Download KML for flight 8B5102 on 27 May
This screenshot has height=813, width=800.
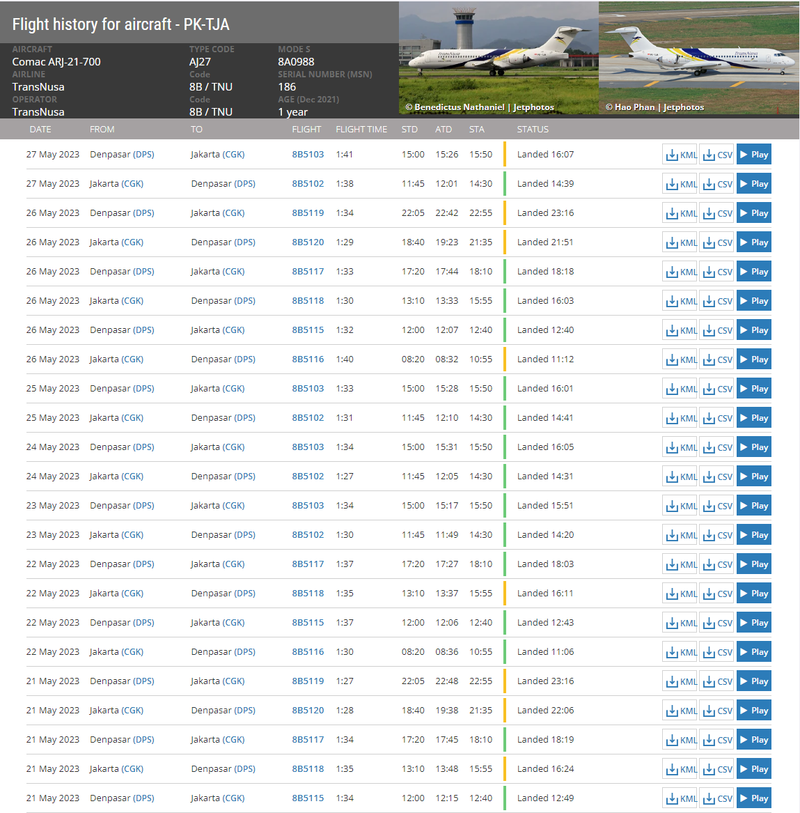click(x=680, y=184)
